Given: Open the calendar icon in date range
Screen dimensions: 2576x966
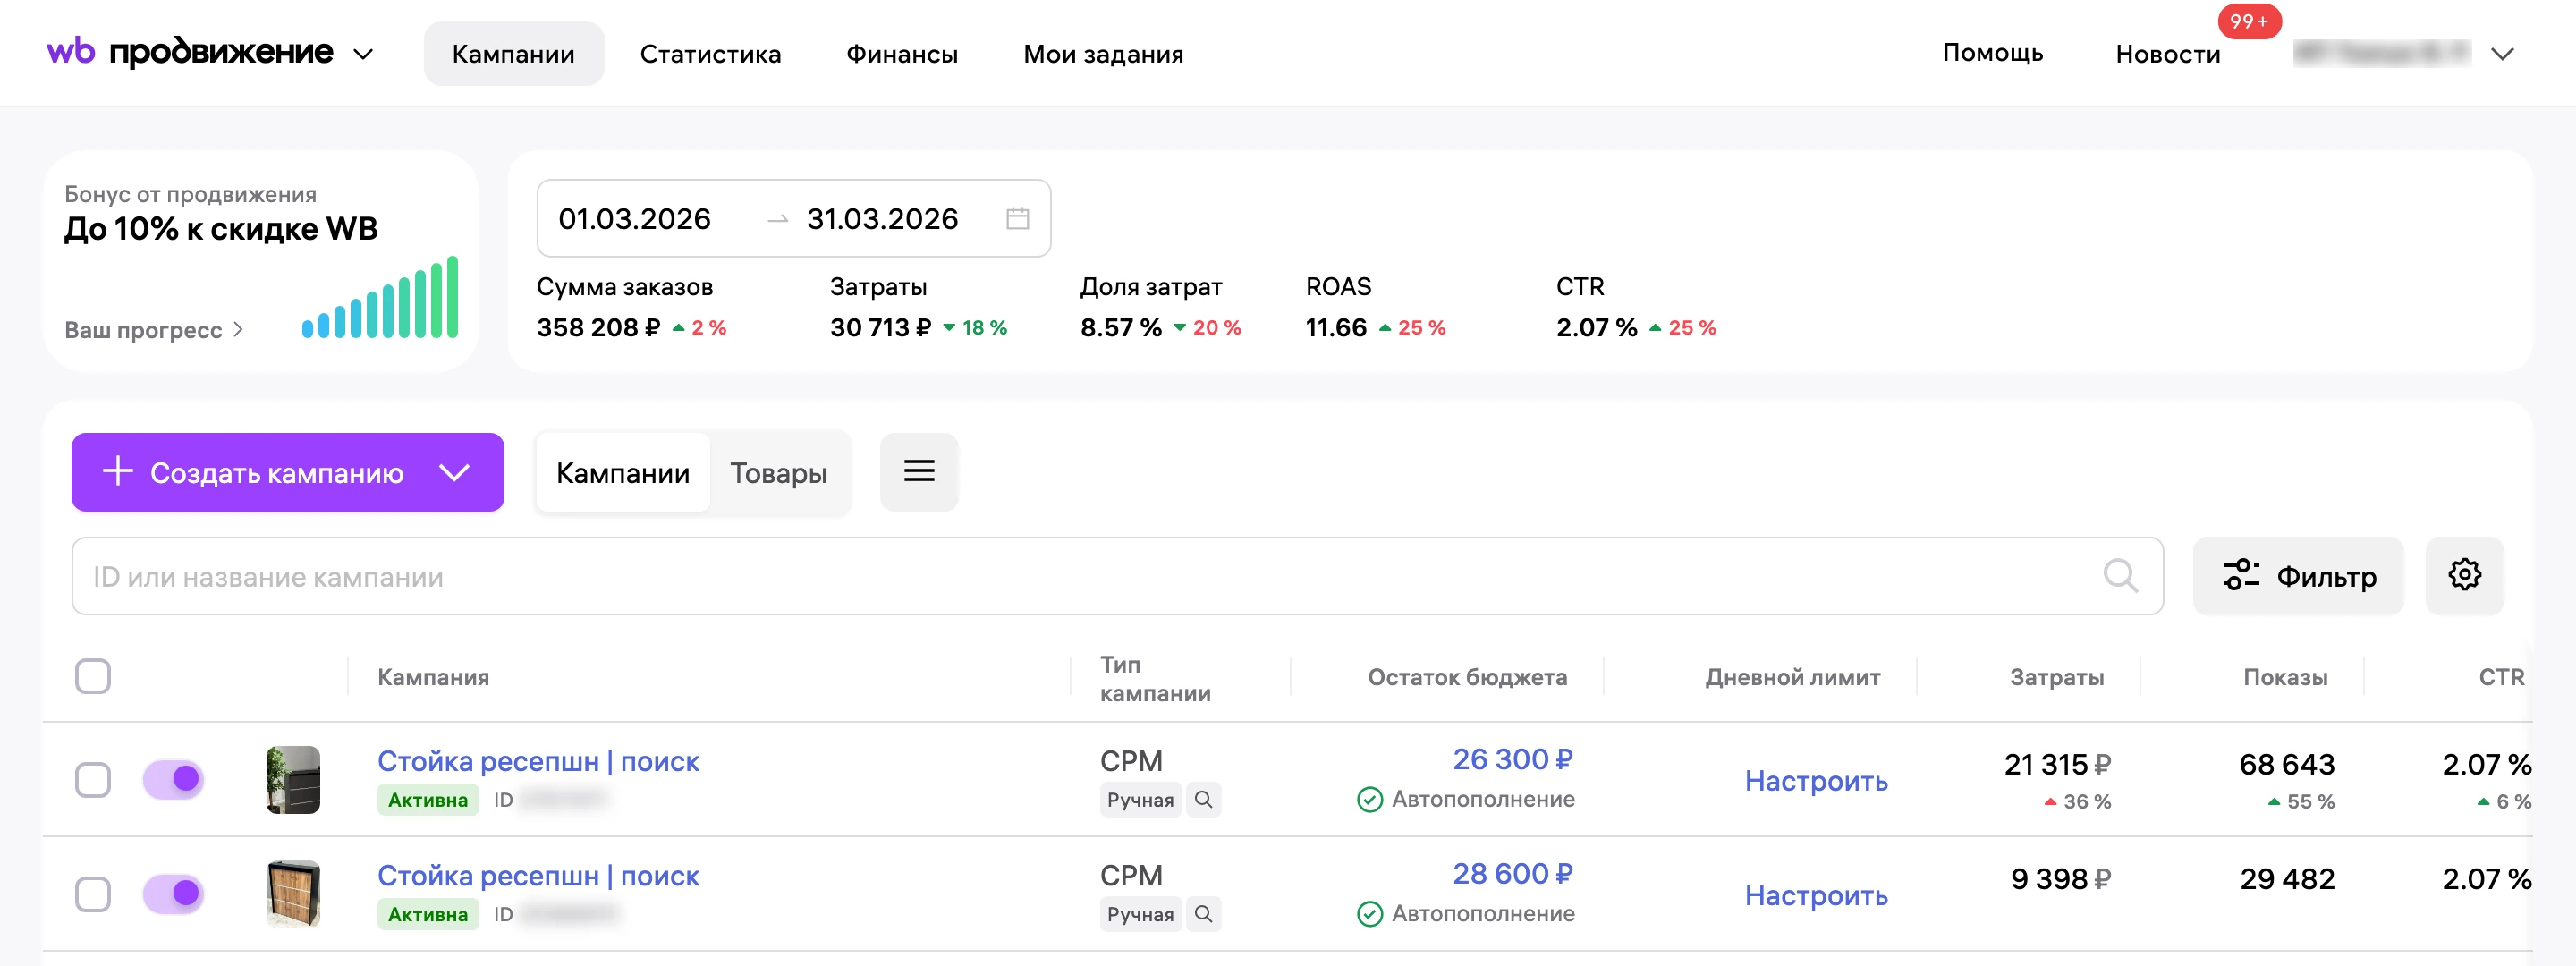Looking at the screenshot, I should click(1017, 218).
